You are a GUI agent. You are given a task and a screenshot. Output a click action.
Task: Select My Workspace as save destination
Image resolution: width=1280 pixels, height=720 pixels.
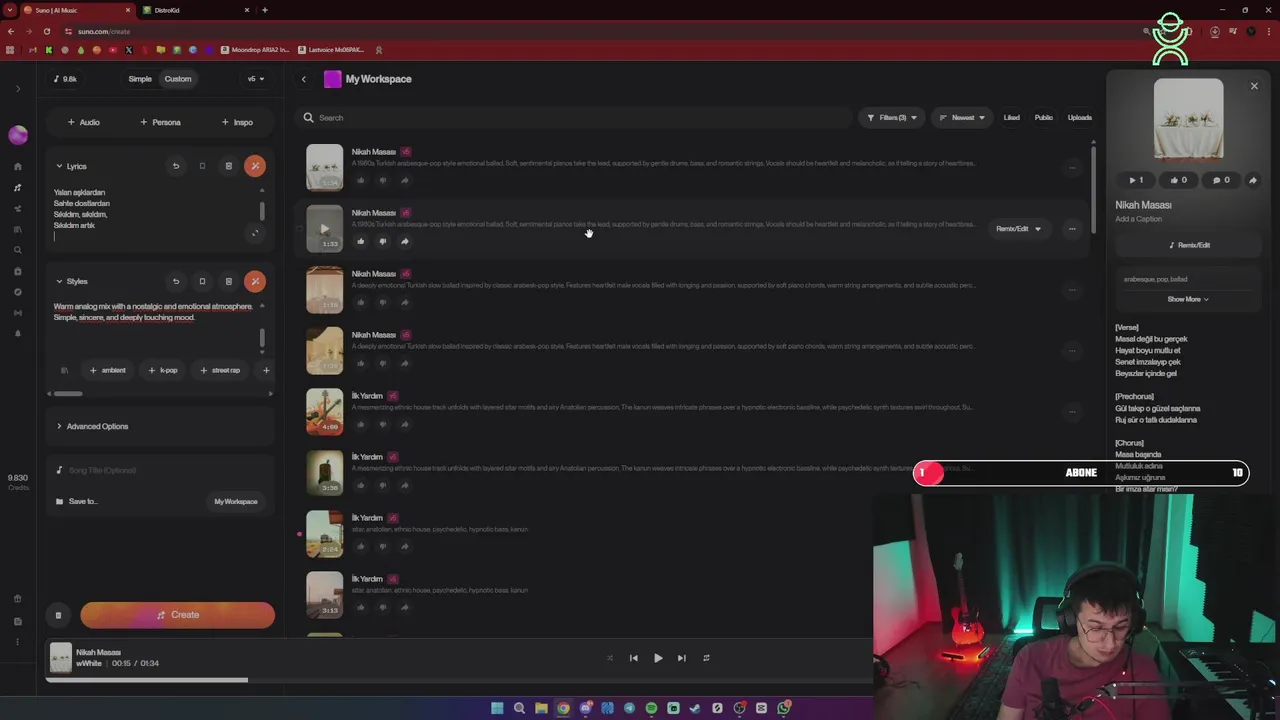point(236,501)
